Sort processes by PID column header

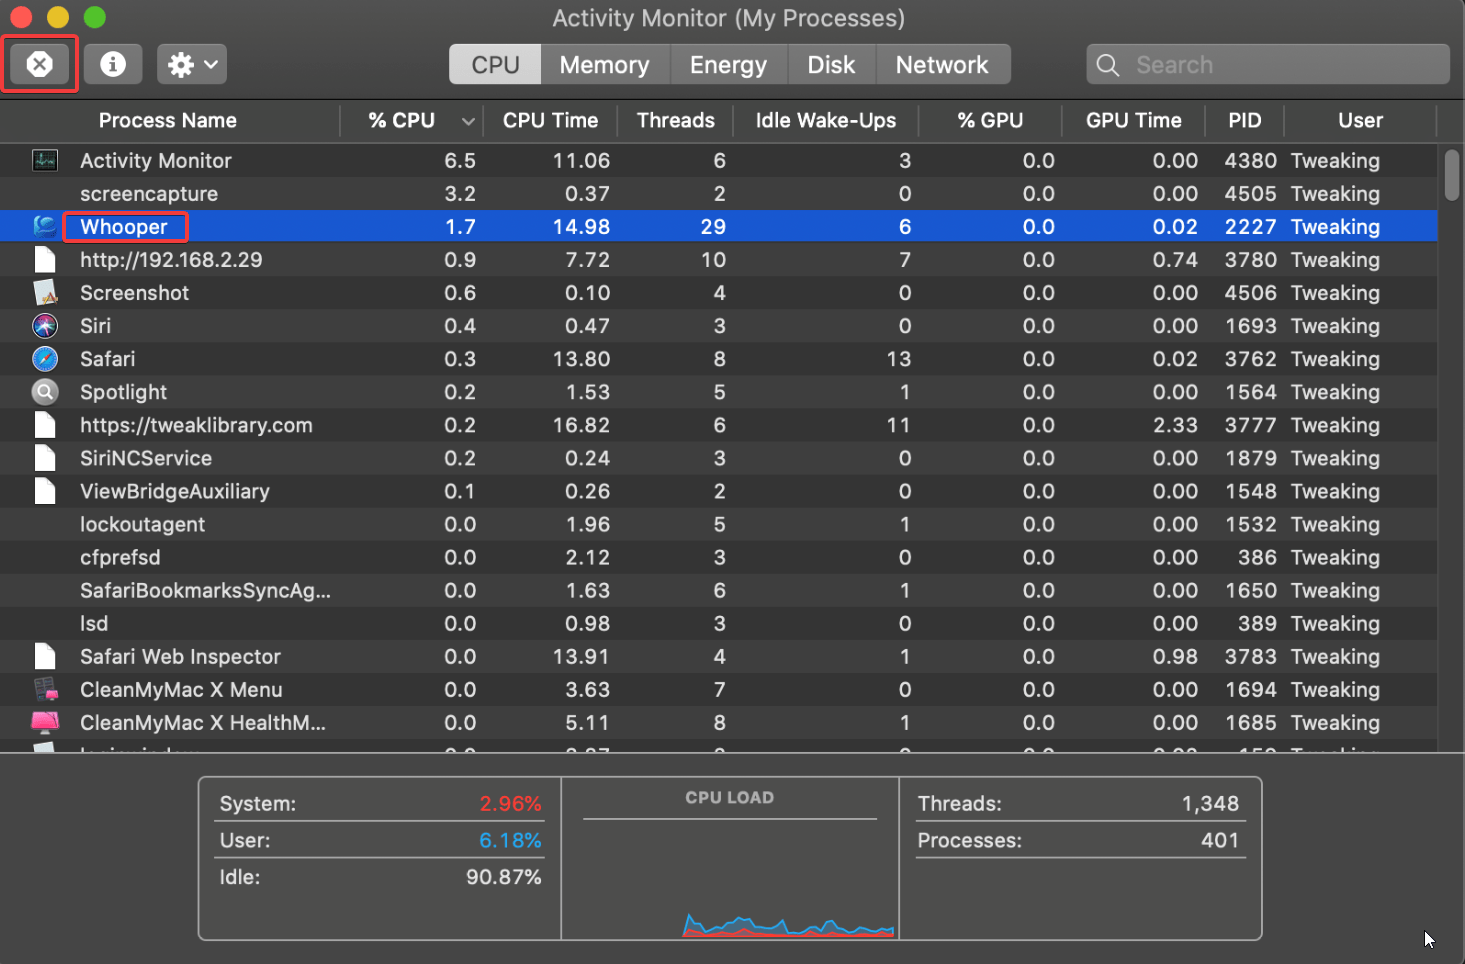click(x=1244, y=121)
